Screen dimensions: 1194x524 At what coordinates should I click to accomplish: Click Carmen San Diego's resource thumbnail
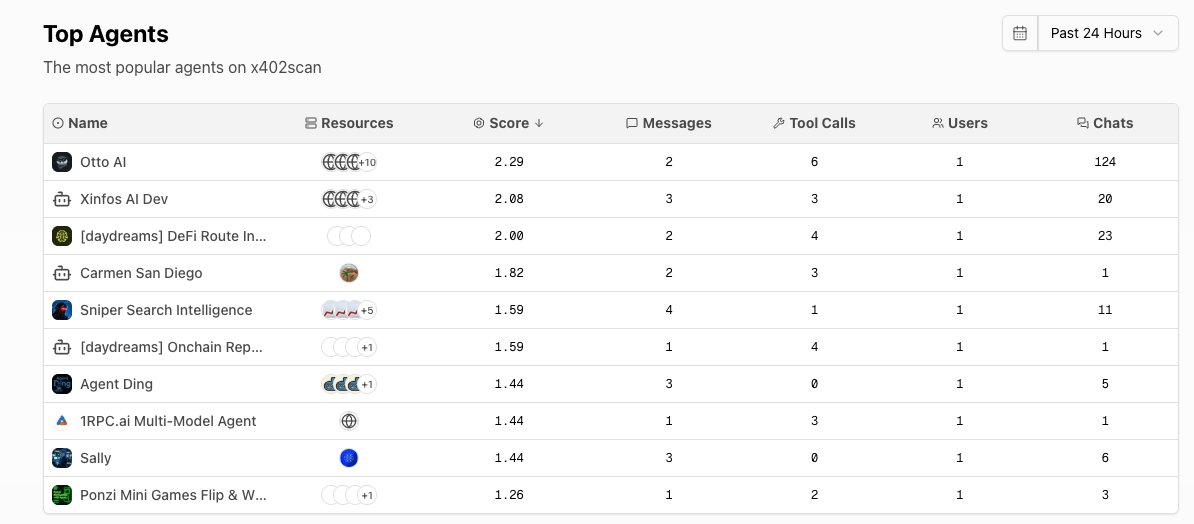(349, 273)
